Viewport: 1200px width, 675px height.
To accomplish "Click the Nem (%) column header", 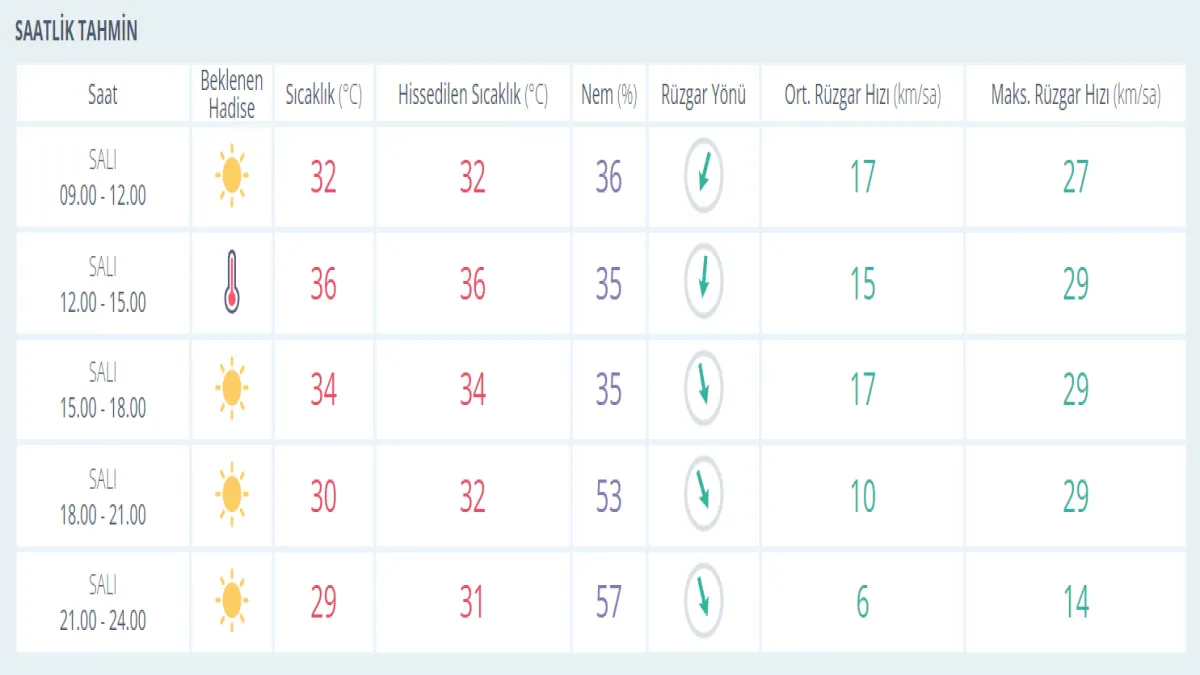I will [x=609, y=95].
